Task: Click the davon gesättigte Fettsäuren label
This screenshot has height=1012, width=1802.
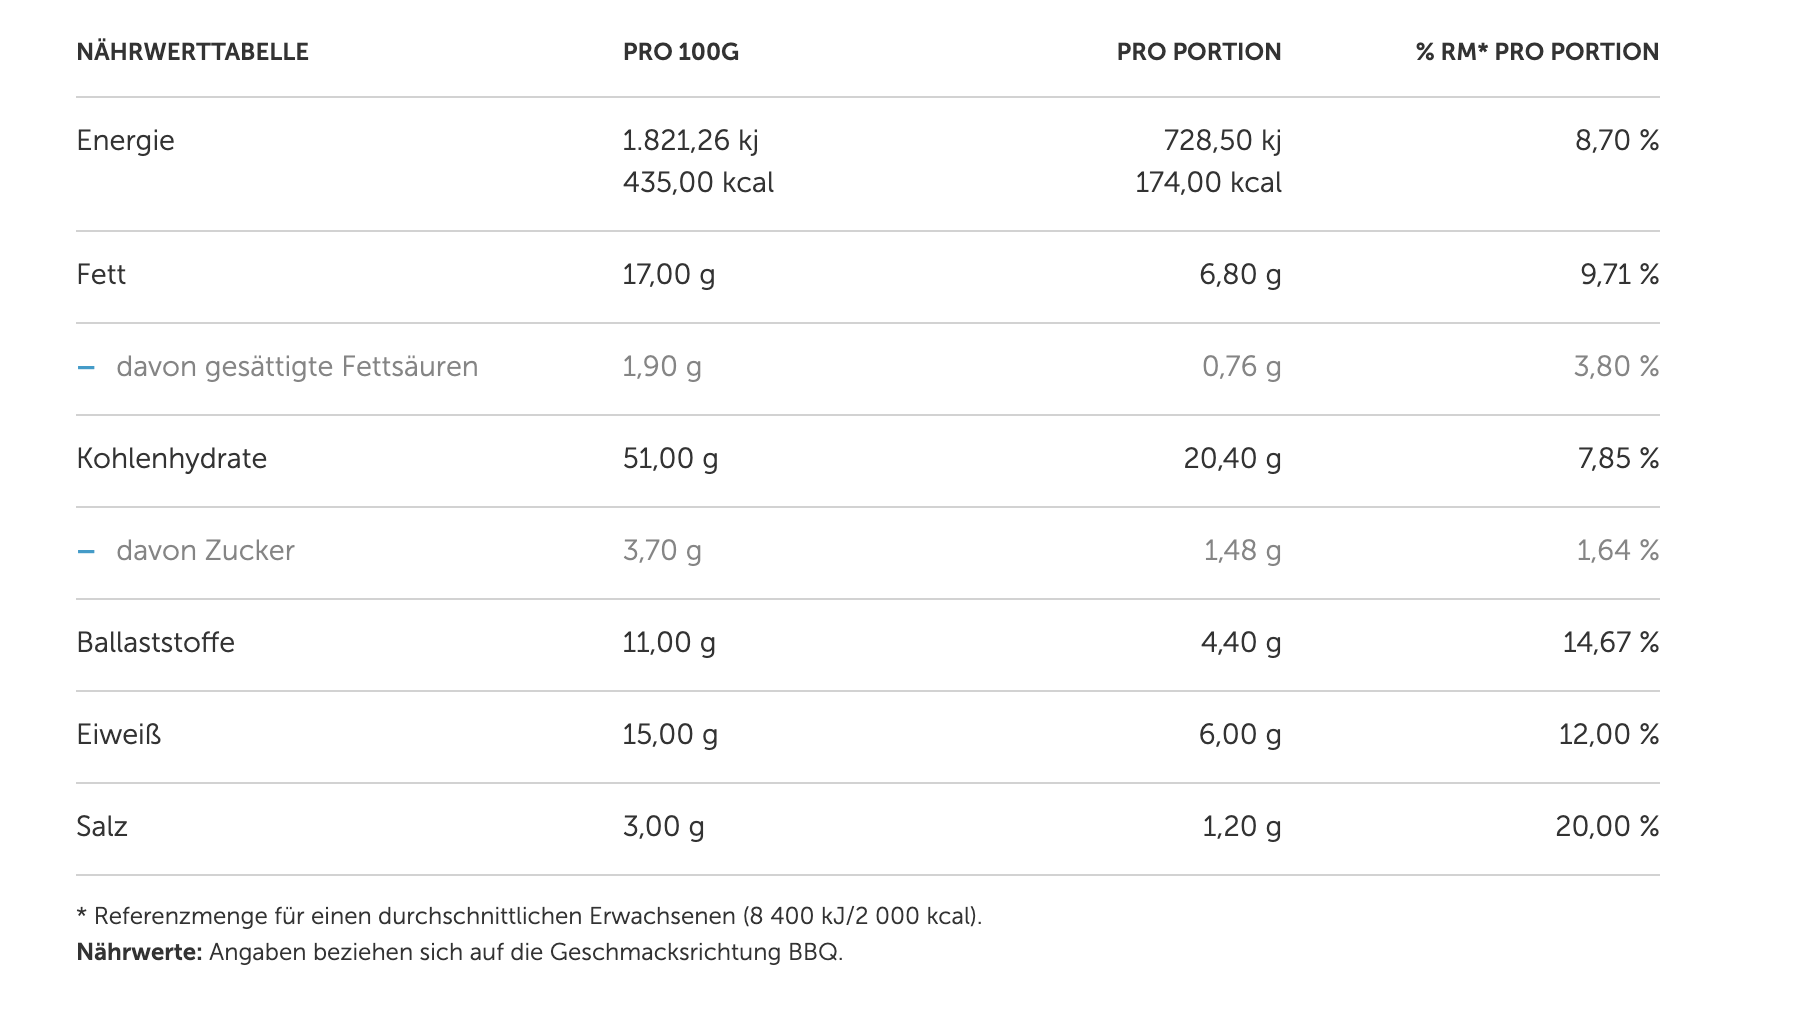Action: 297,367
